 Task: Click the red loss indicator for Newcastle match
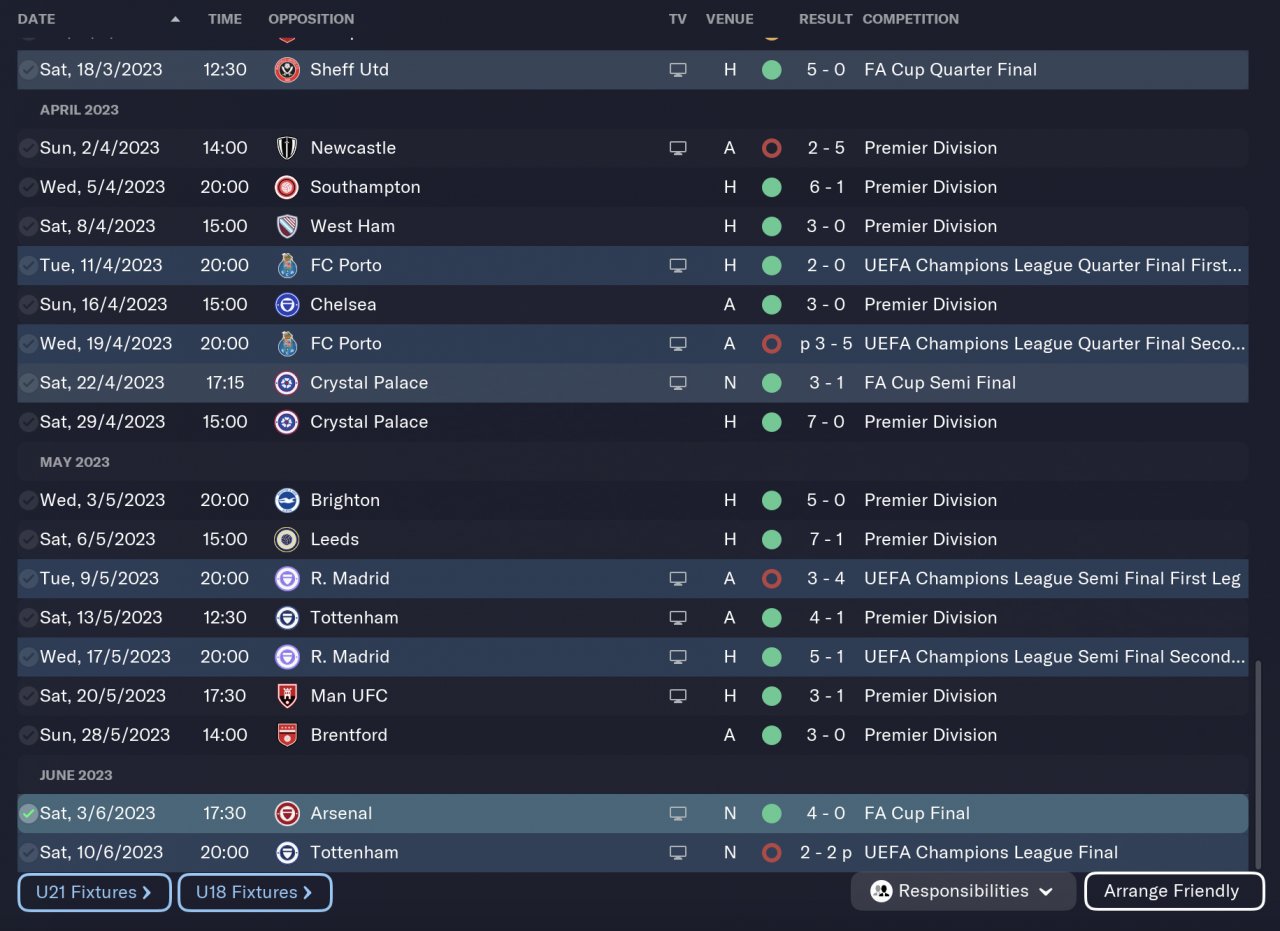(x=771, y=148)
